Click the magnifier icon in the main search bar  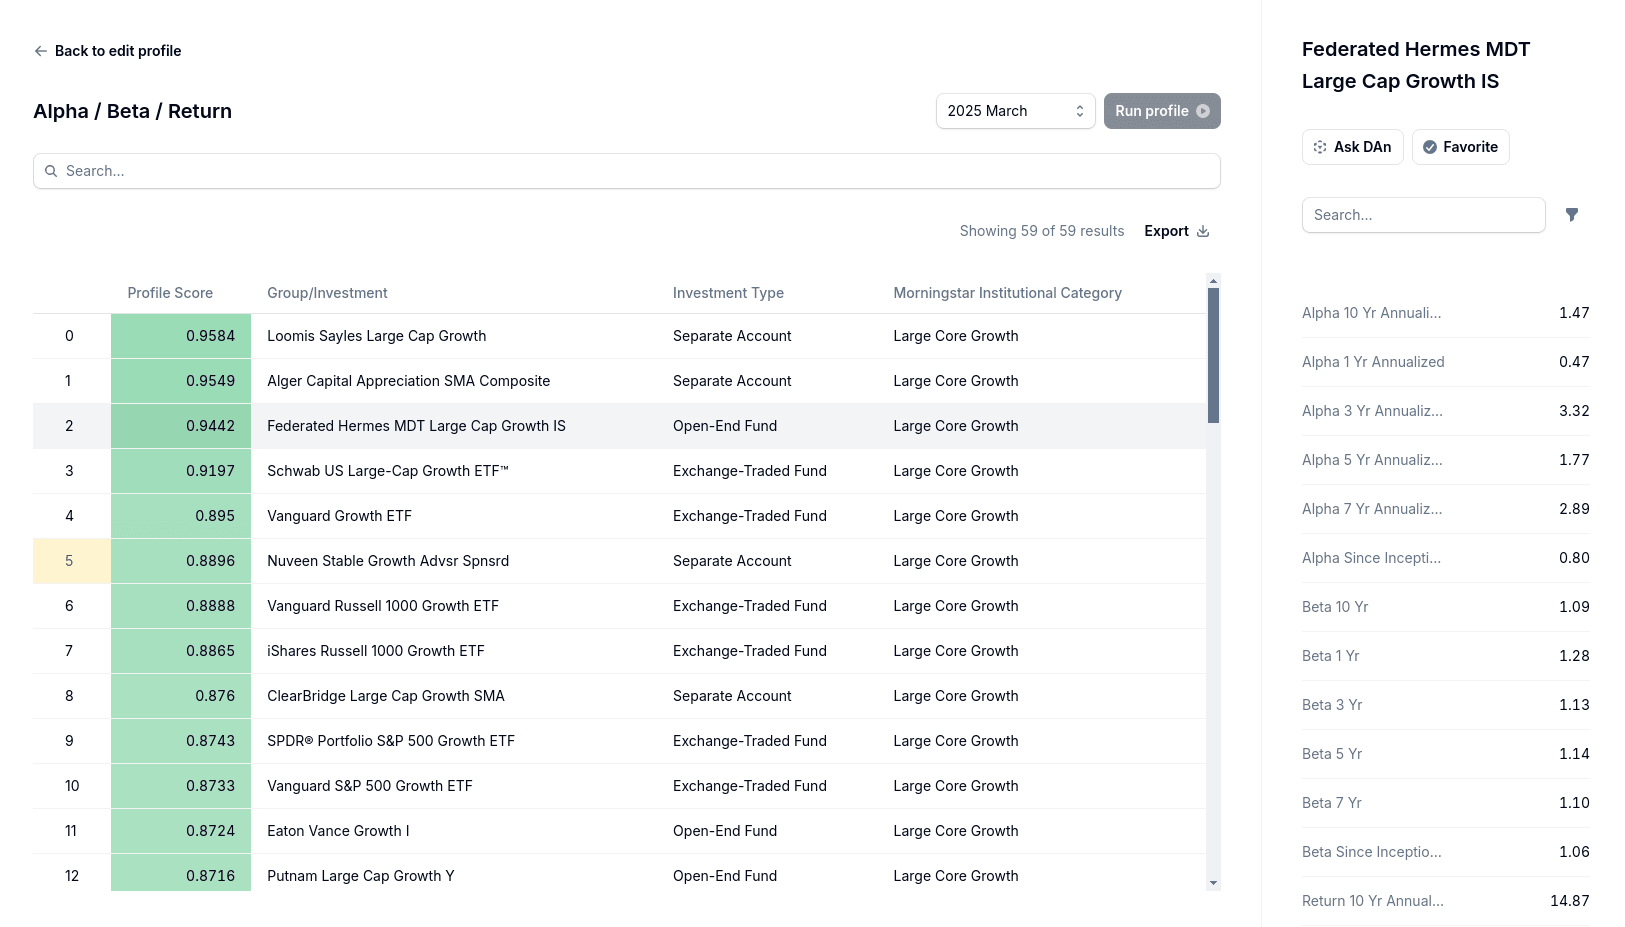(51, 170)
